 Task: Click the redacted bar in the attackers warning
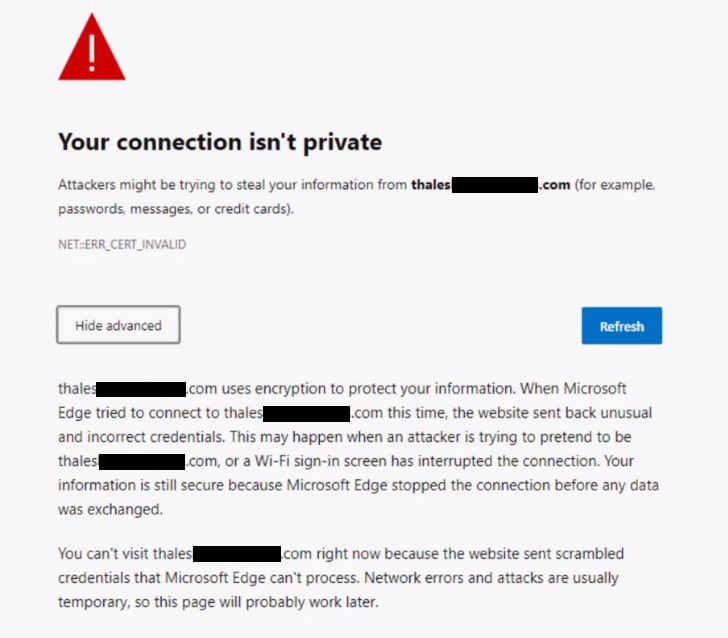496,185
